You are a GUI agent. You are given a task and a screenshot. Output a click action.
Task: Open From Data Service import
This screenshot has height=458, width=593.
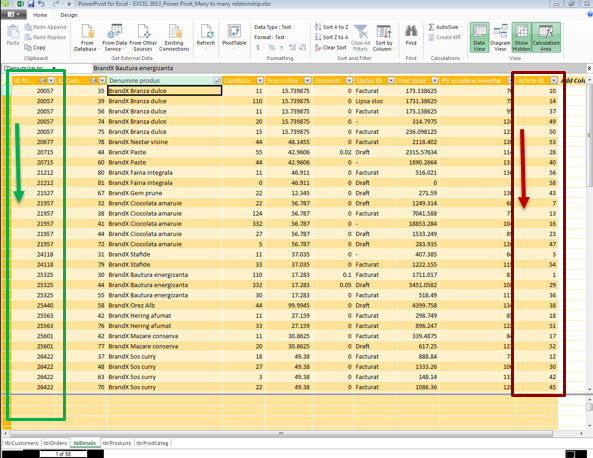click(x=114, y=37)
